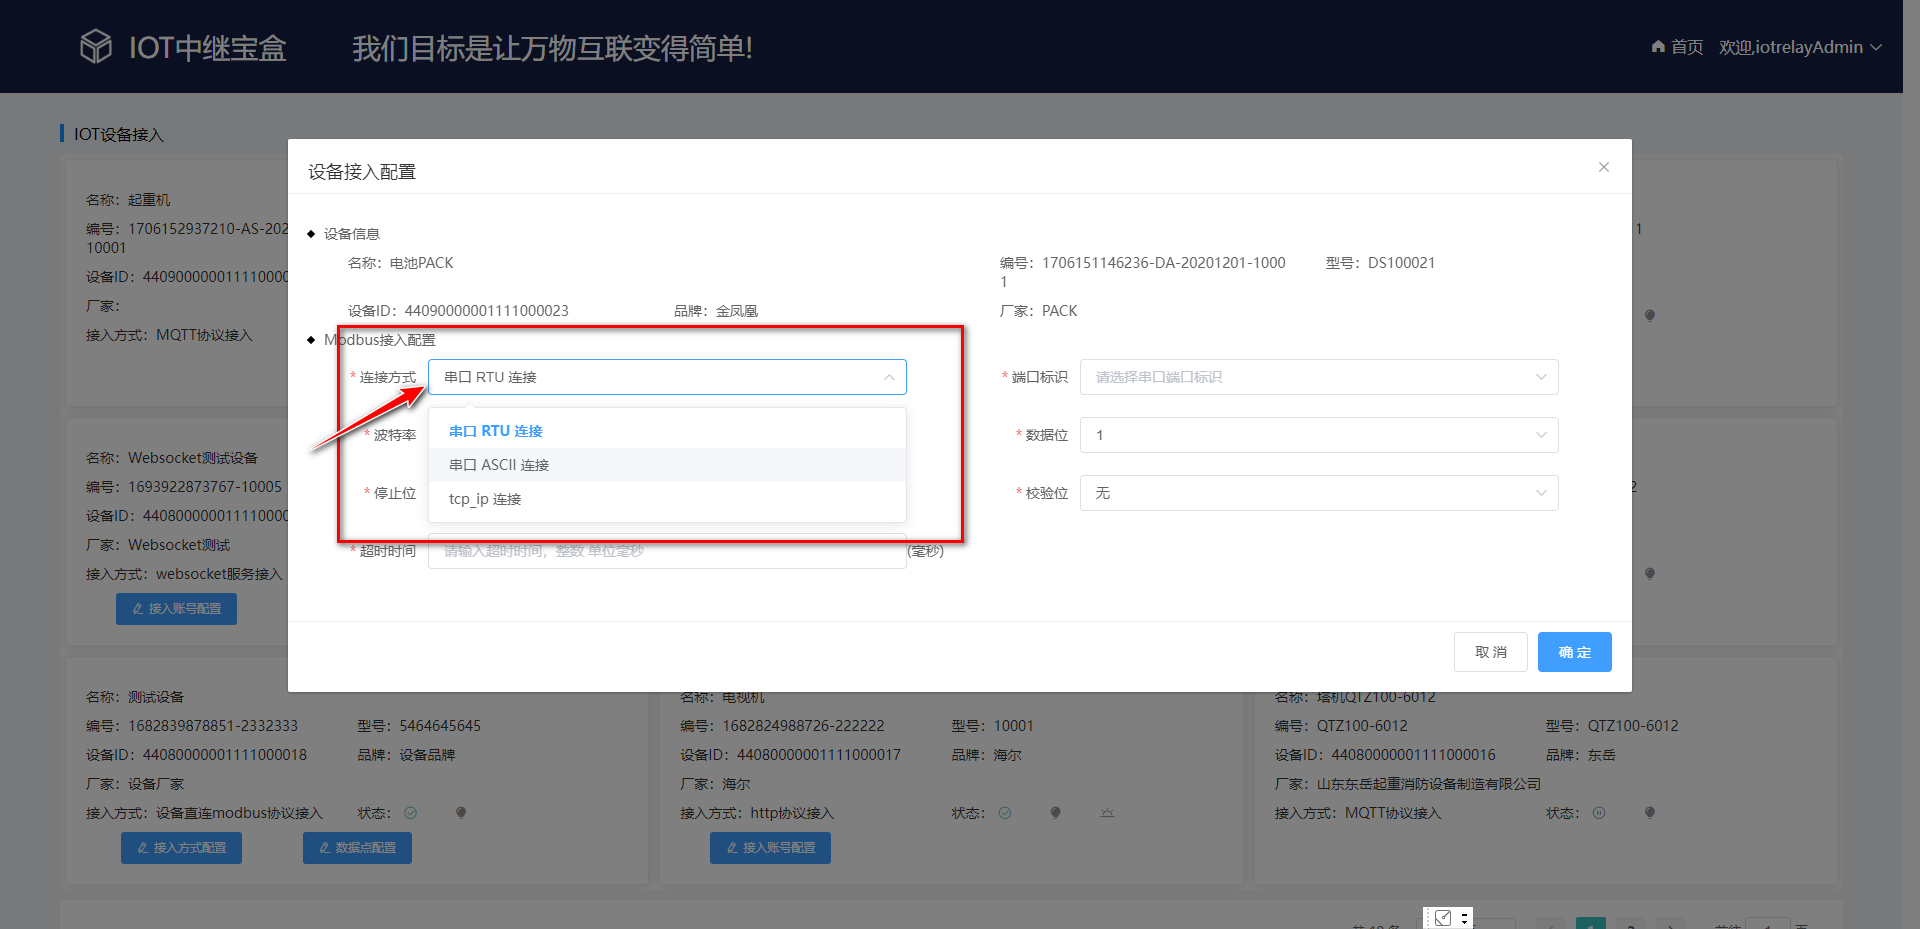The image size is (1920, 929).
Task: Click the 取消 cancel button
Action: tap(1491, 651)
